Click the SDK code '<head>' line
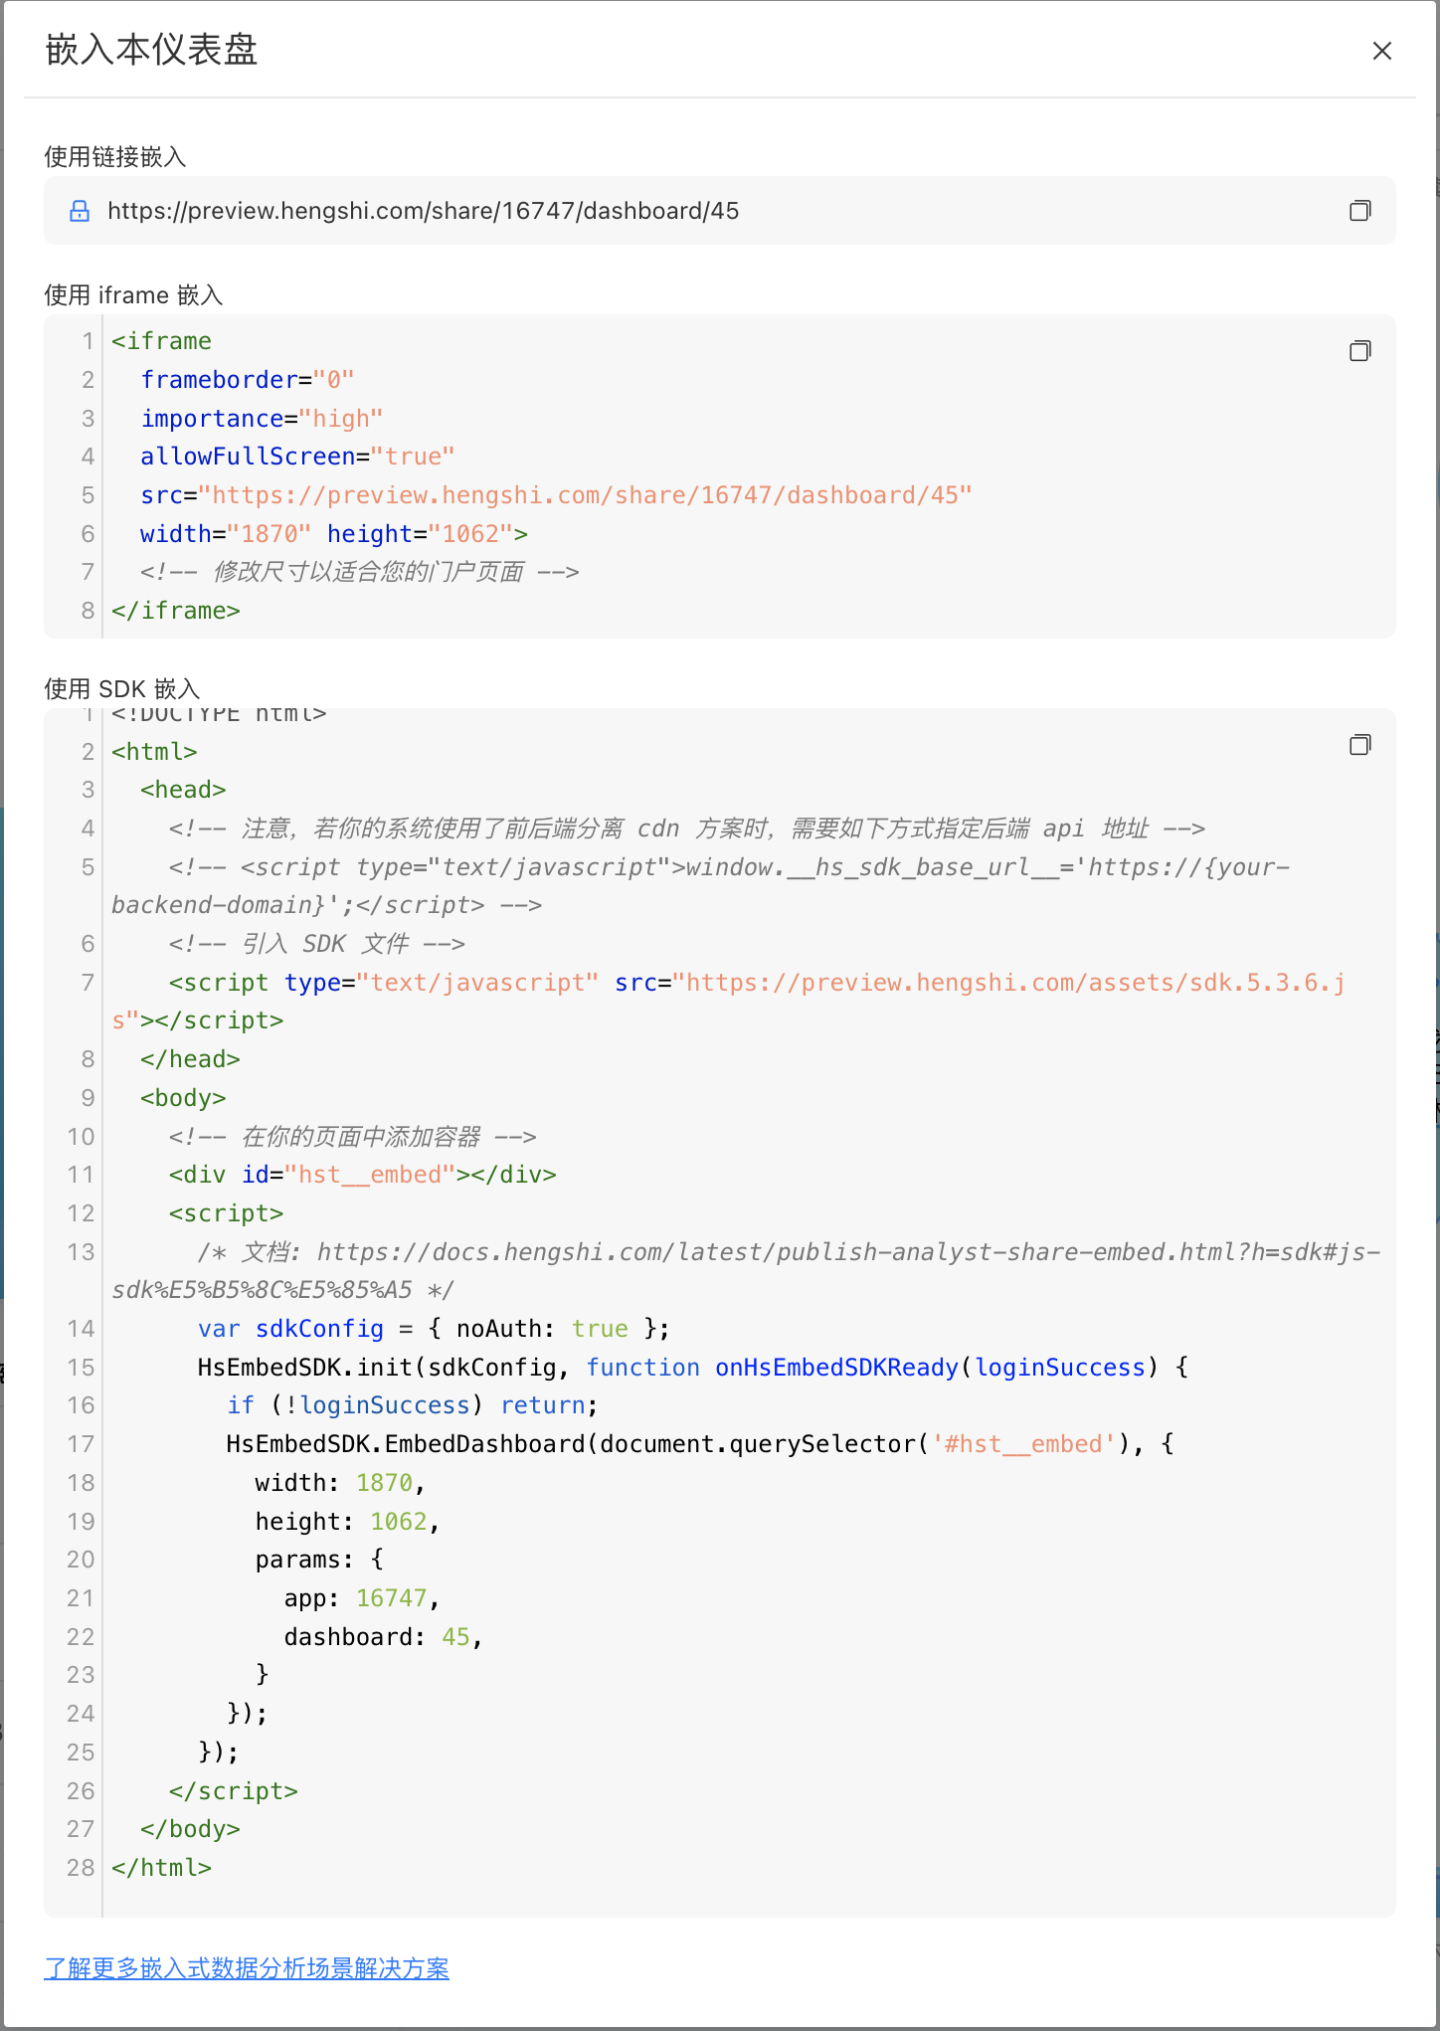The image size is (1440, 2031). pyautogui.click(x=183, y=790)
